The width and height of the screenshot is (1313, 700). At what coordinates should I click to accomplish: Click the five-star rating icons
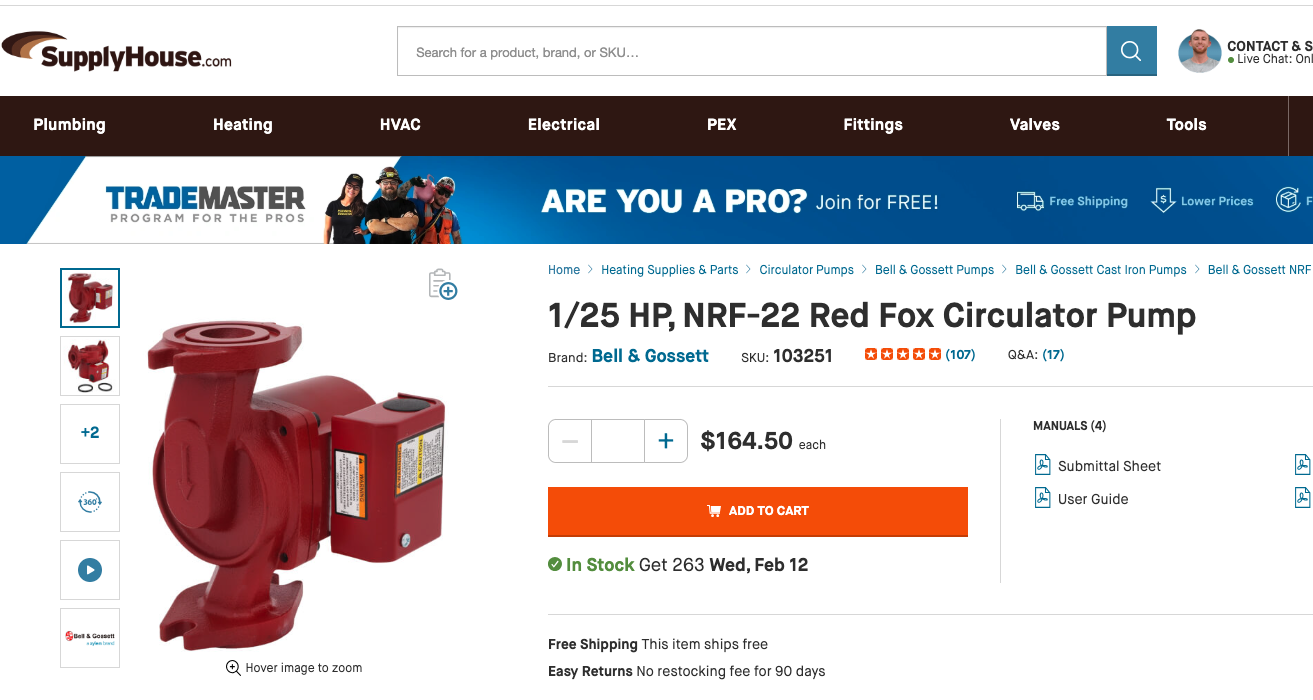click(903, 354)
